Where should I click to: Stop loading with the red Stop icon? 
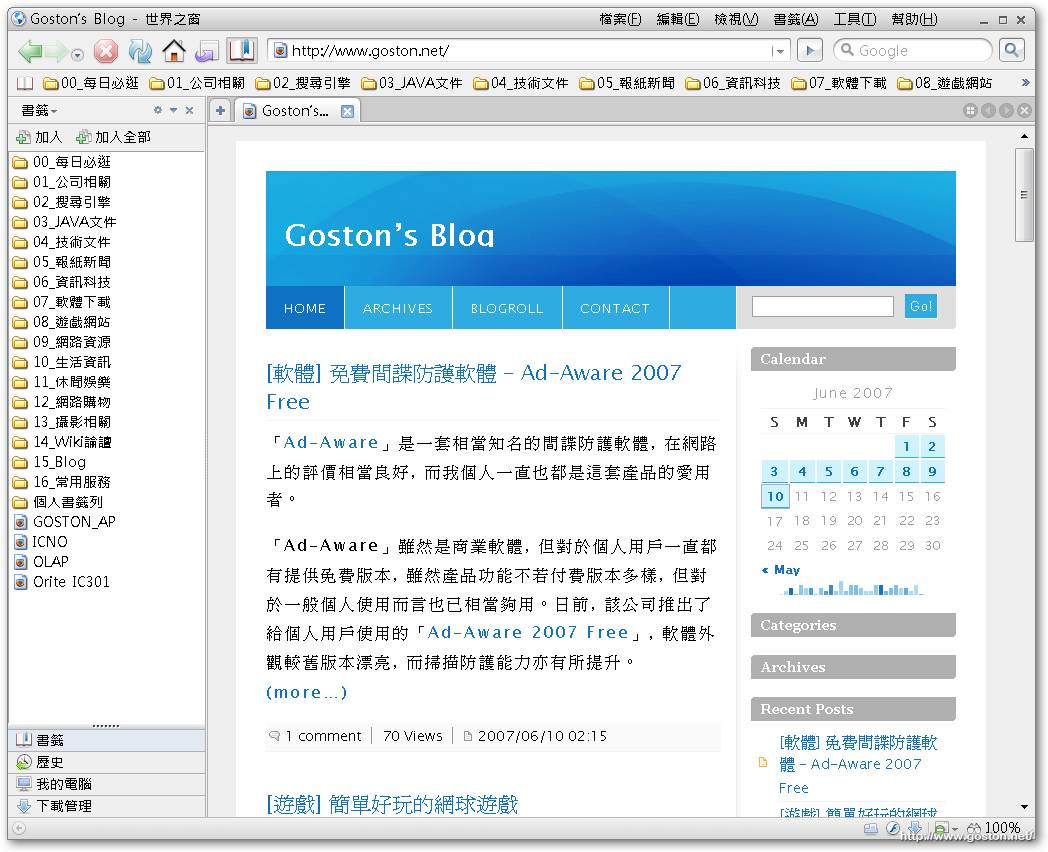pyautogui.click(x=106, y=51)
